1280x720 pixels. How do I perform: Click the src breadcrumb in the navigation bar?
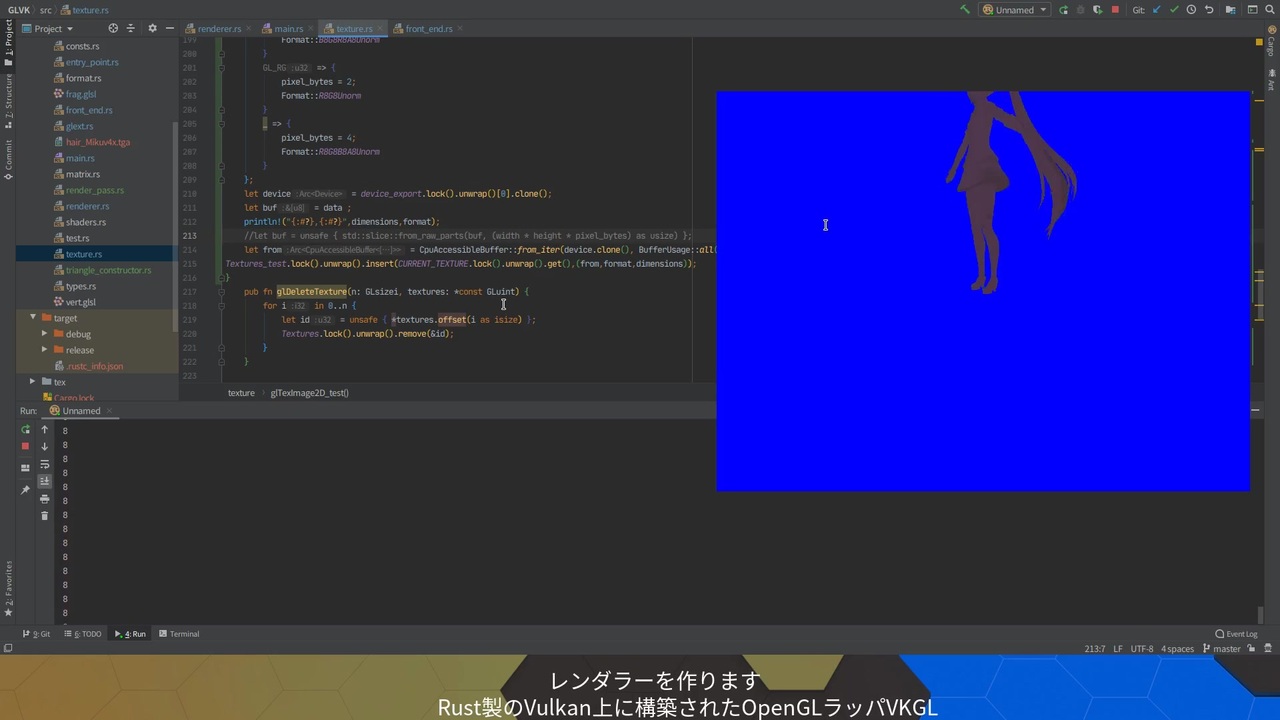coord(46,10)
